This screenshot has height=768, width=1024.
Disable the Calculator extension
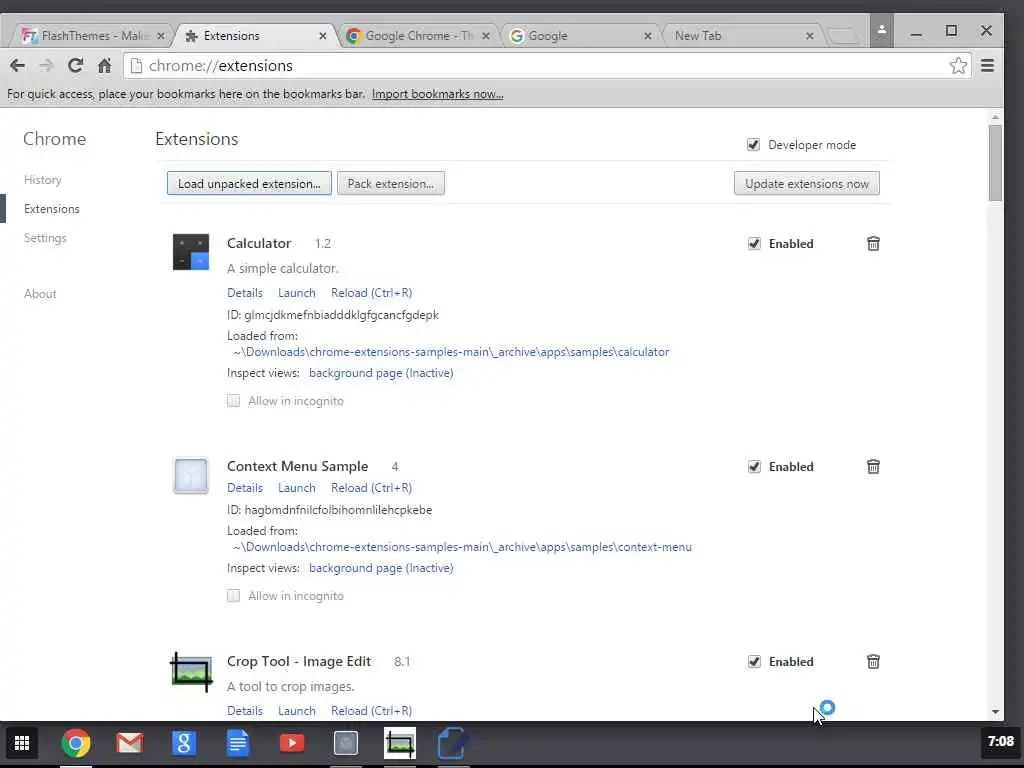(754, 244)
